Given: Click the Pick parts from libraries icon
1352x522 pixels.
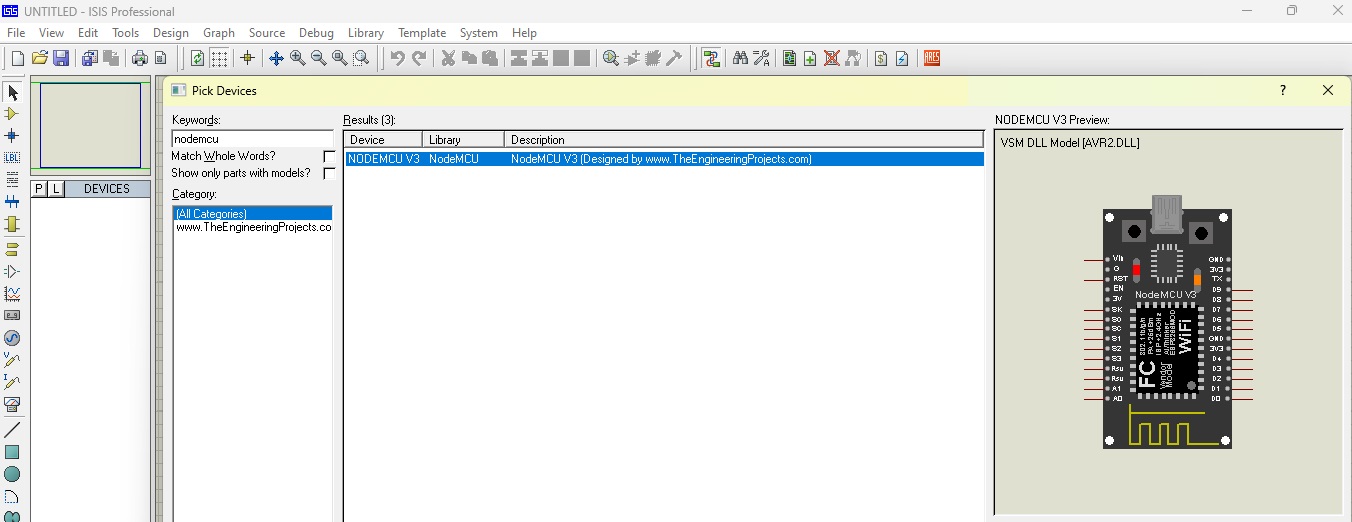Looking at the screenshot, I should [x=611, y=58].
